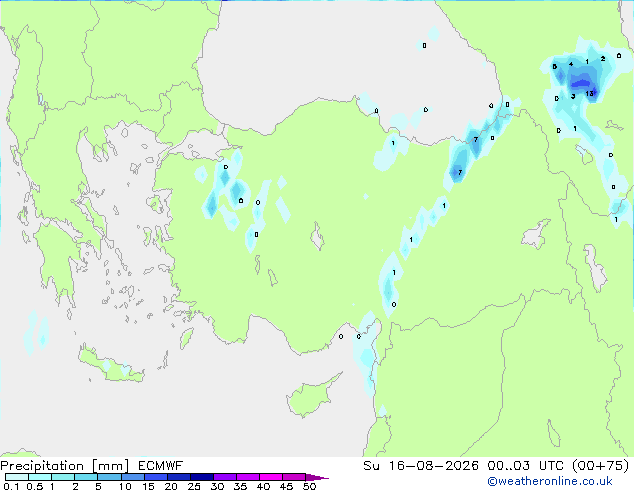Pick the 2–5 mm legend swatch
634x490 pixels.
click(x=86, y=477)
